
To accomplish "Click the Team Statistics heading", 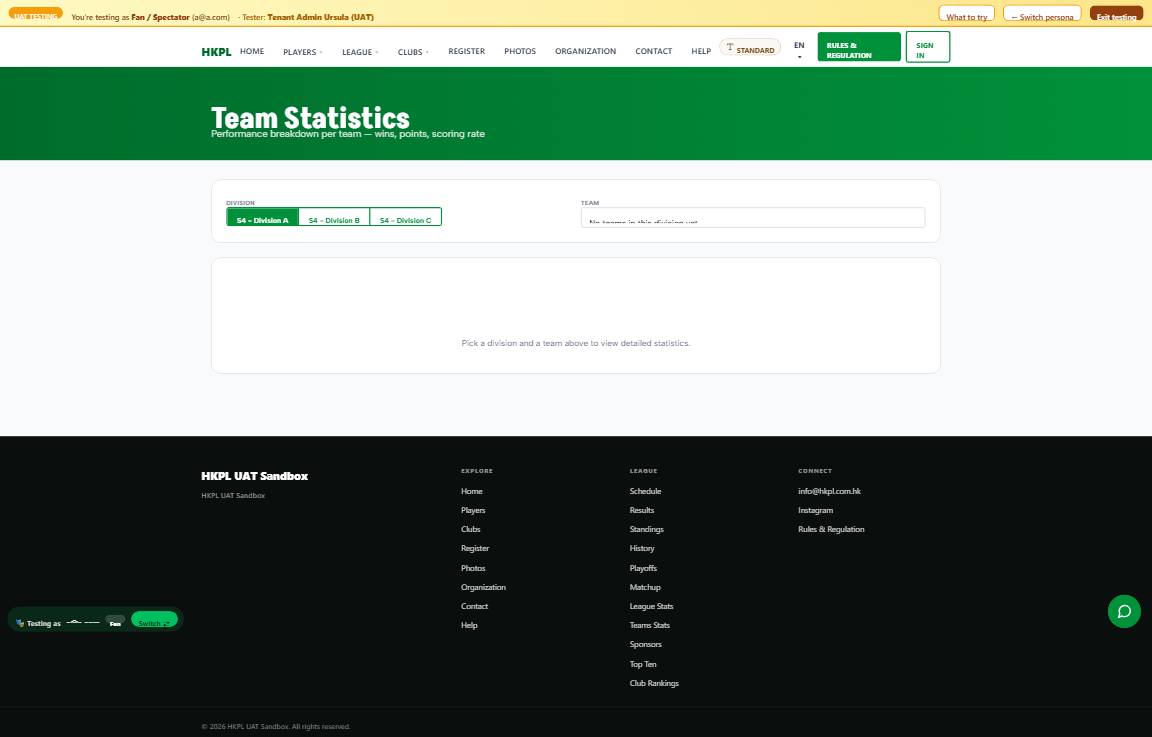I will point(310,118).
